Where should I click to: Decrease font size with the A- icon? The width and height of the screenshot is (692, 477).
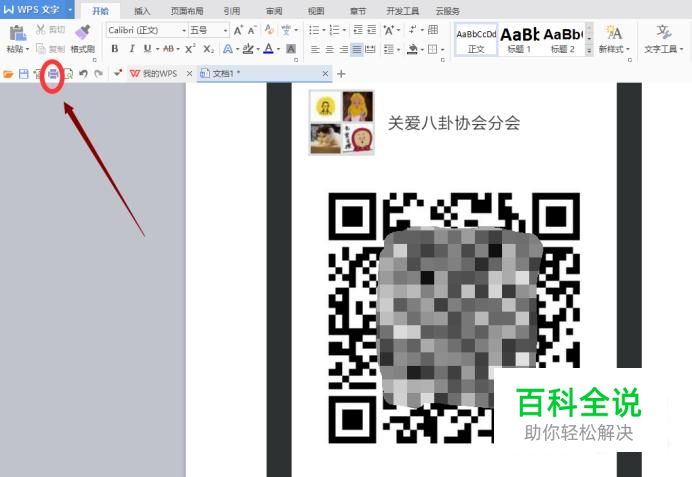coord(252,30)
